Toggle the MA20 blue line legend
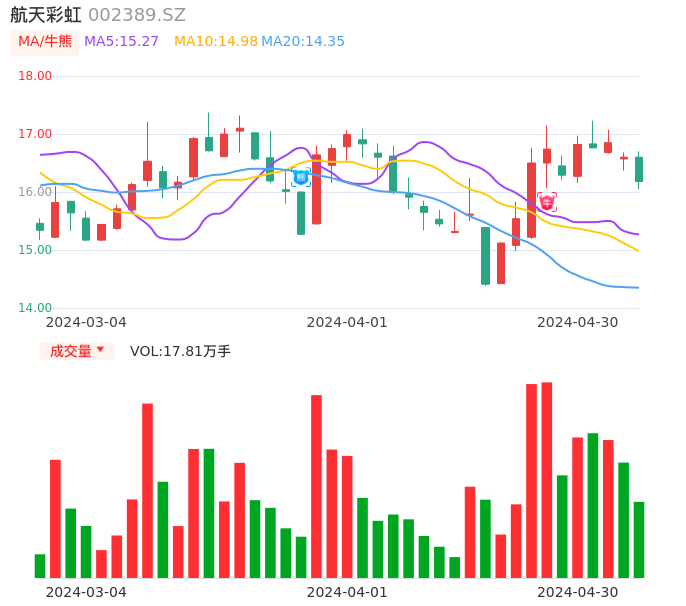 pos(303,42)
